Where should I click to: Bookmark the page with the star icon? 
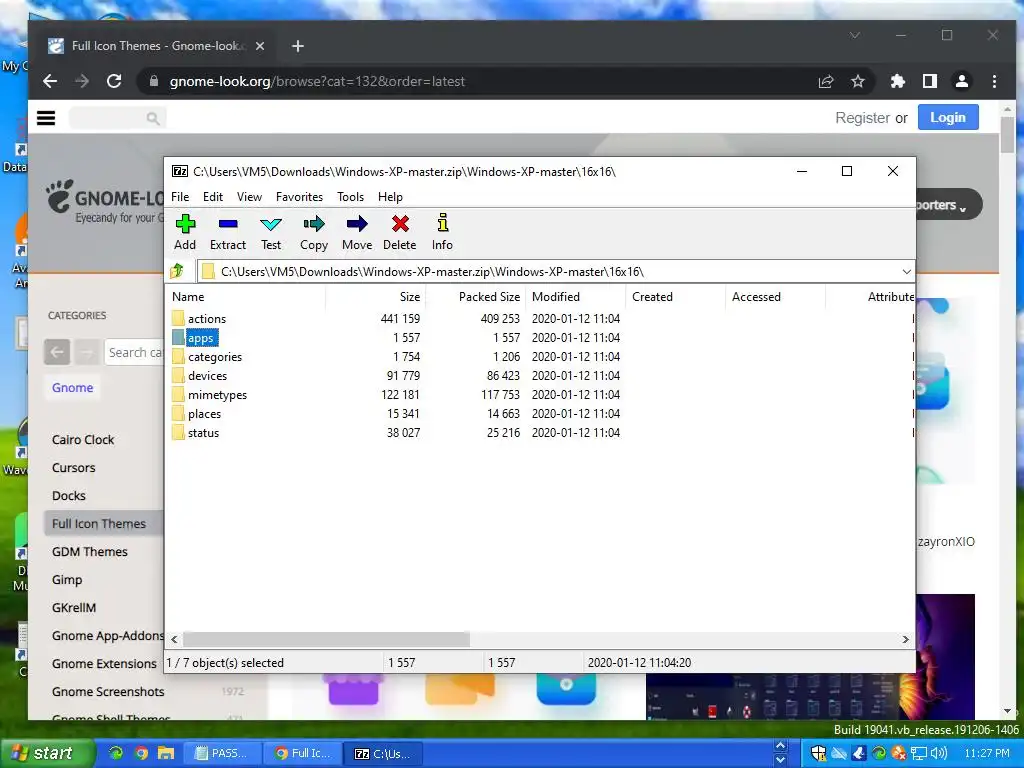pos(857,81)
